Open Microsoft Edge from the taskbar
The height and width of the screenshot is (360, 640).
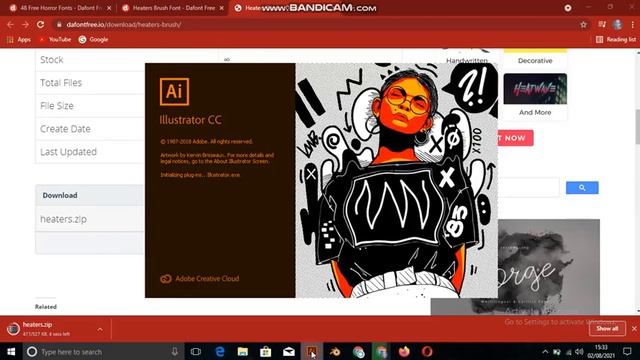(220, 351)
